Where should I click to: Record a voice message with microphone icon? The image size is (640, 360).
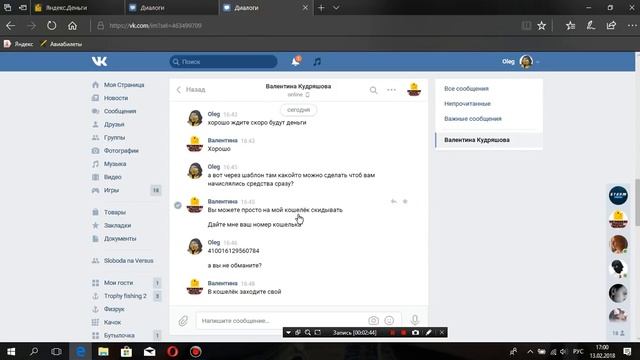point(415,320)
